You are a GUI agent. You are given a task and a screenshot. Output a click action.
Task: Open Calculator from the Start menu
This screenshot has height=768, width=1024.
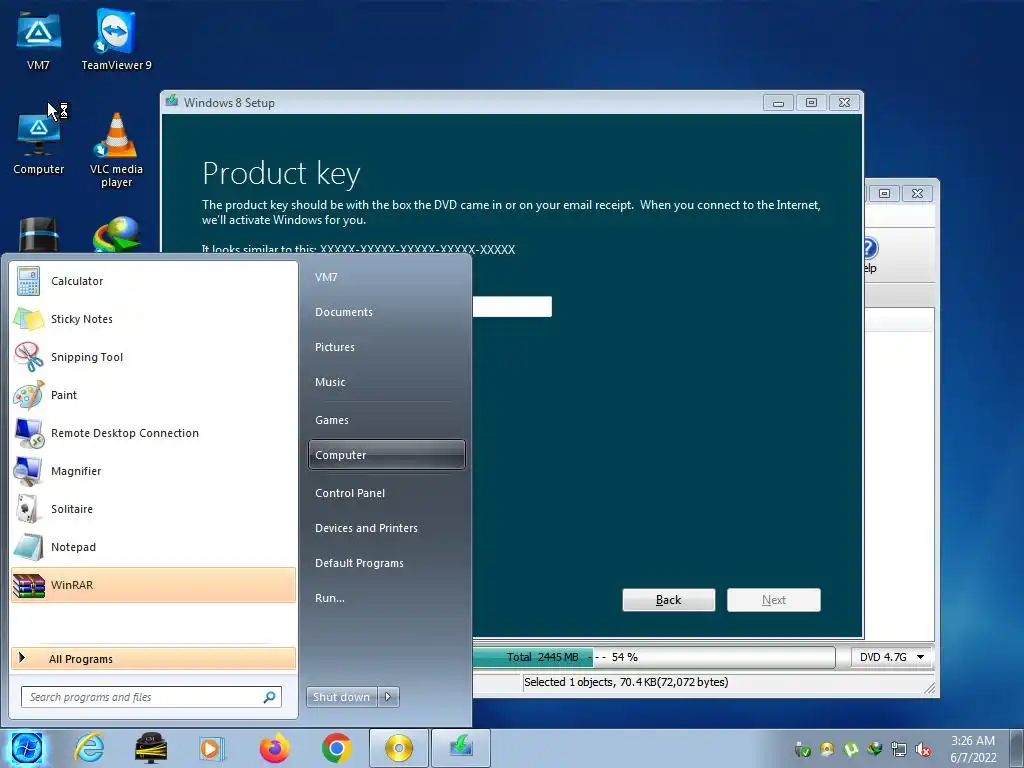pos(153,281)
